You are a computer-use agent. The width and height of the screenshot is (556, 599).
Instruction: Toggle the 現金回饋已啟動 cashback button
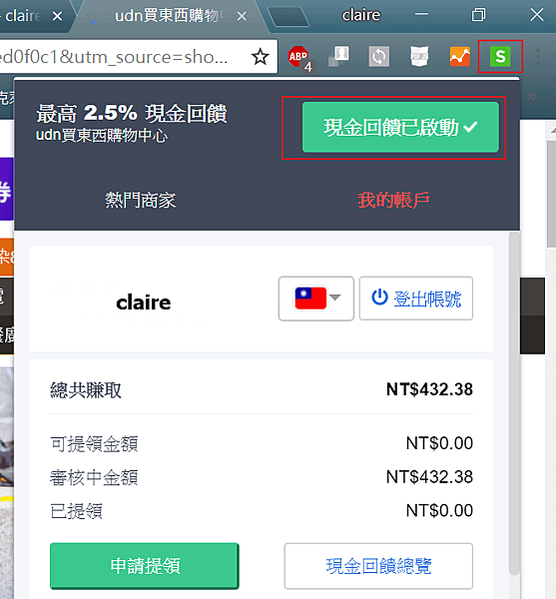pyautogui.click(x=400, y=127)
